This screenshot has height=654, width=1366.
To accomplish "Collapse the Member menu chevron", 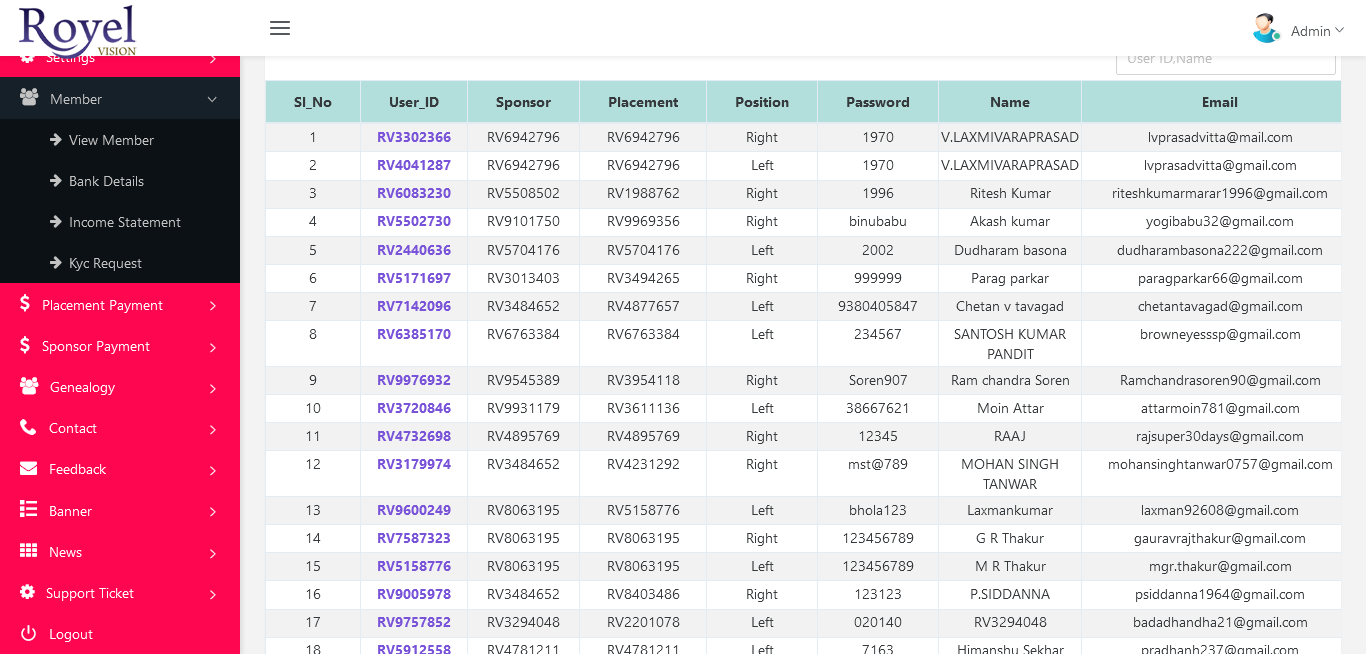I will click(x=212, y=99).
